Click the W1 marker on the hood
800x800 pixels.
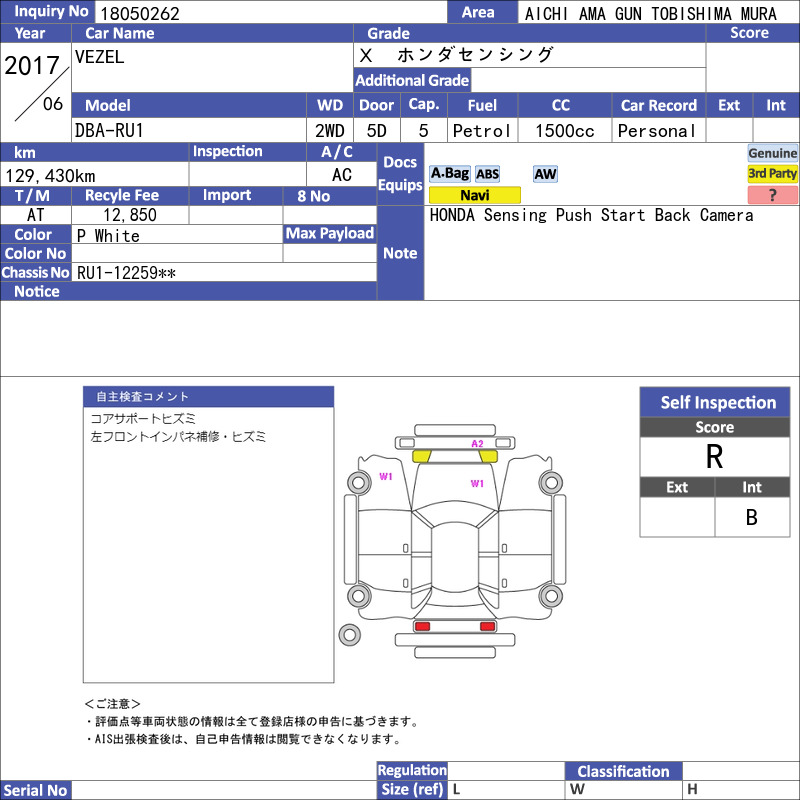(477, 483)
